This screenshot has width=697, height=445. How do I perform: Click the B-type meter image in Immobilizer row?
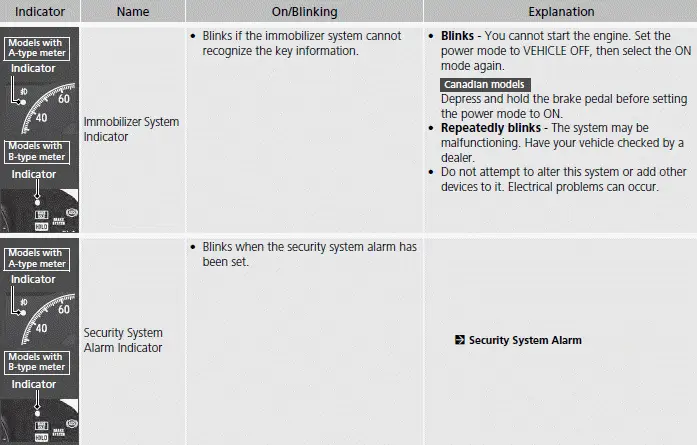[x=40, y=210]
